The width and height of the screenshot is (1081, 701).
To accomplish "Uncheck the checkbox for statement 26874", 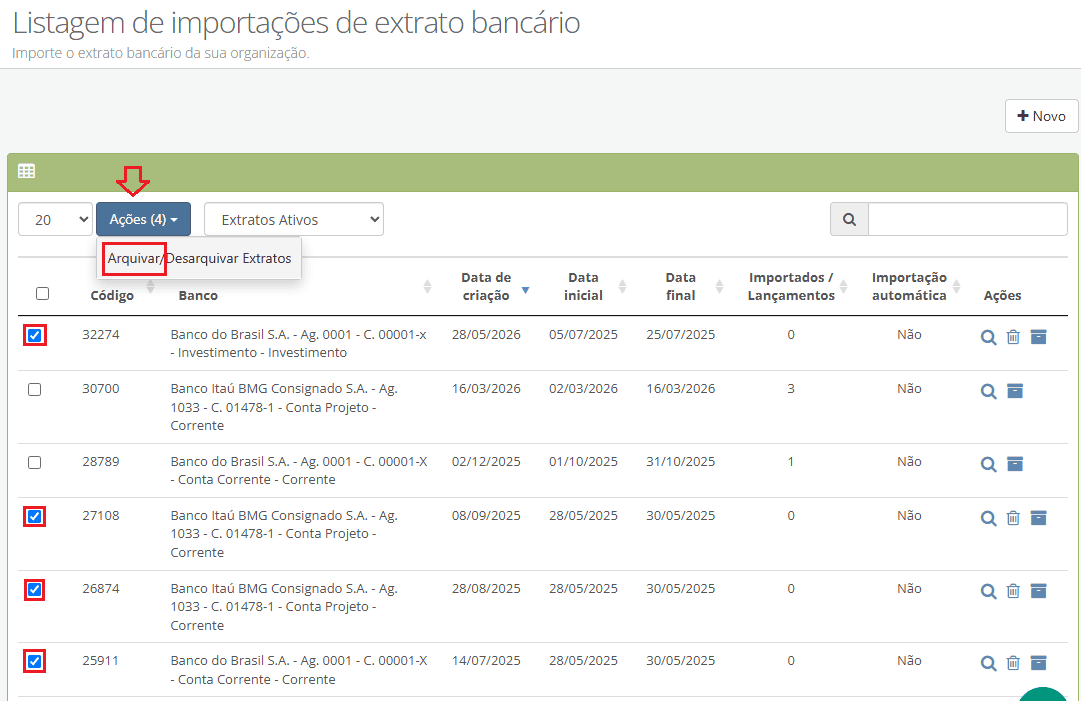I will coord(34,589).
